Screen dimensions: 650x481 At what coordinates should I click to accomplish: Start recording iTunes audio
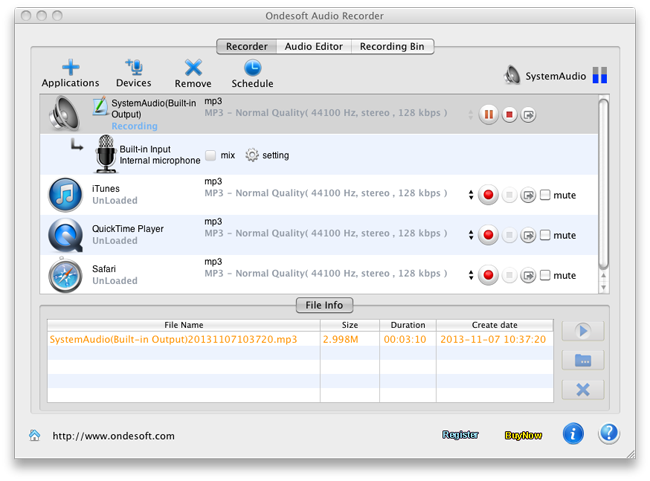pos(489,195)
